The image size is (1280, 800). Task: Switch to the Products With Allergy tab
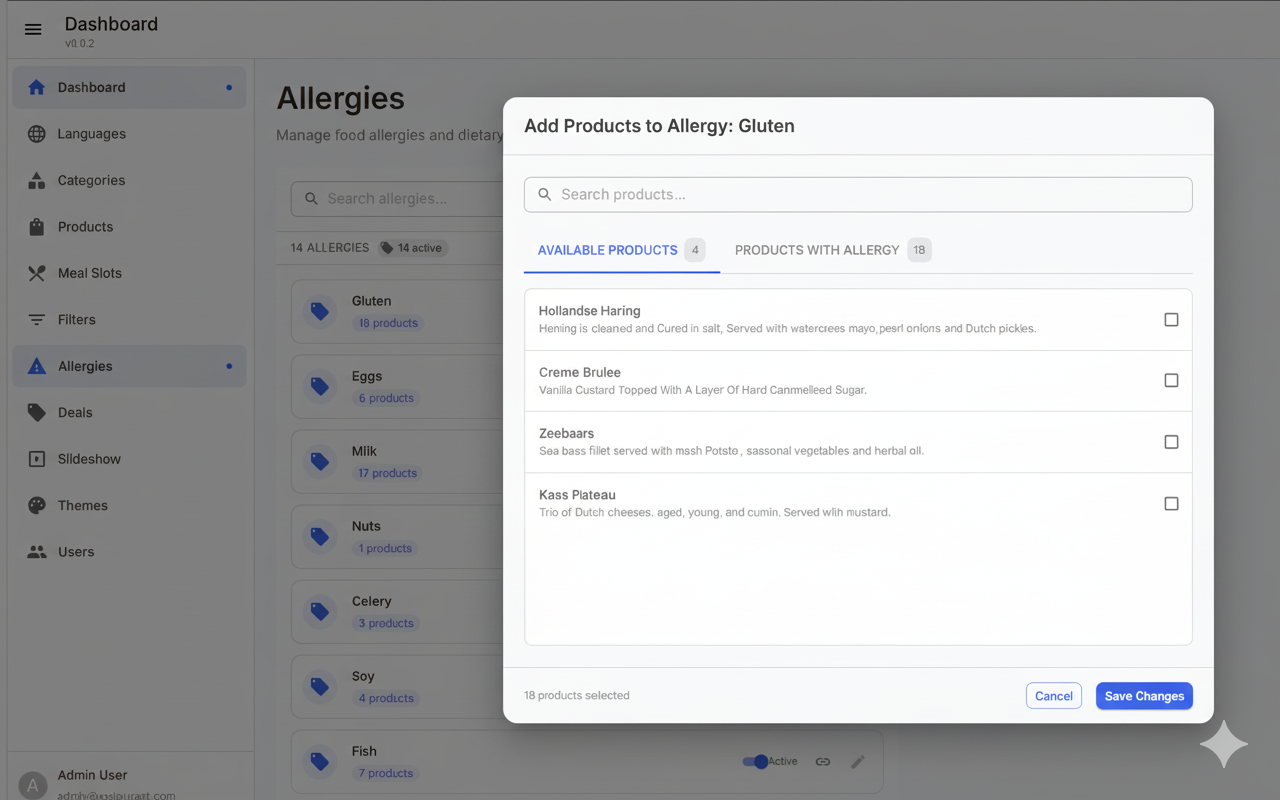tap(817, 250)
